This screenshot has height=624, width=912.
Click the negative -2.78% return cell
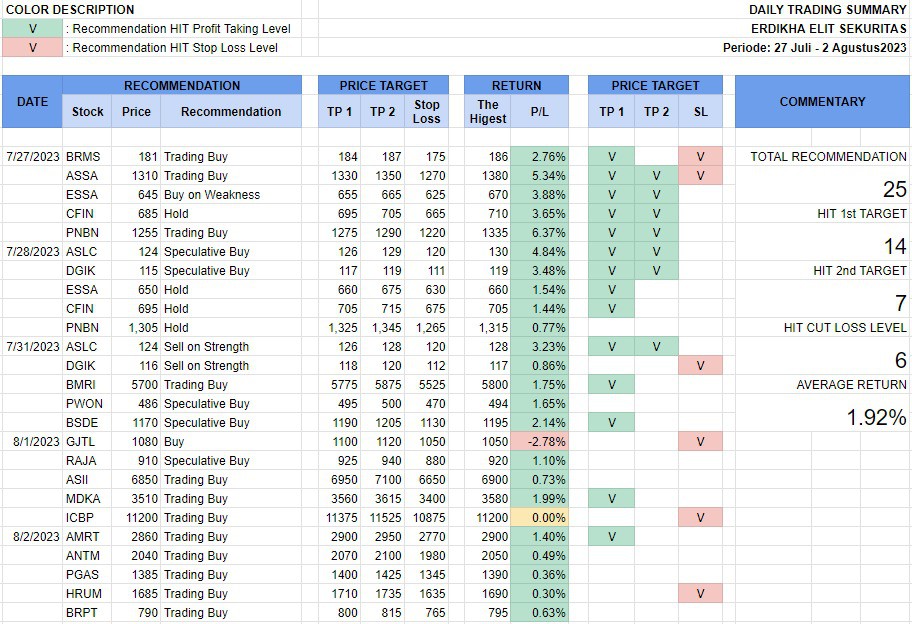539,442
